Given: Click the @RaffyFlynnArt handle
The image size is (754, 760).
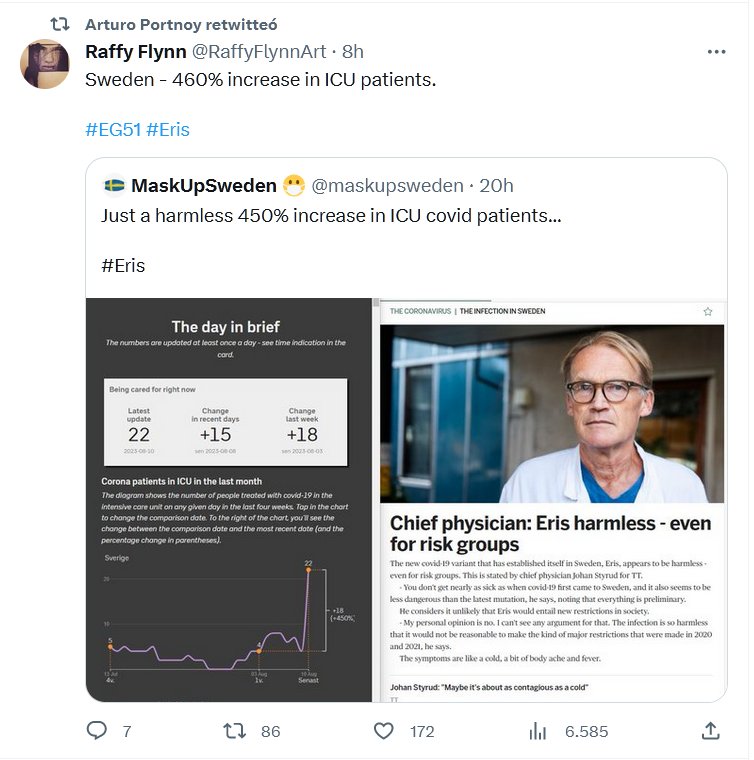Looking at the screenshot, I should pyautogui.click(x=262, y=52).
